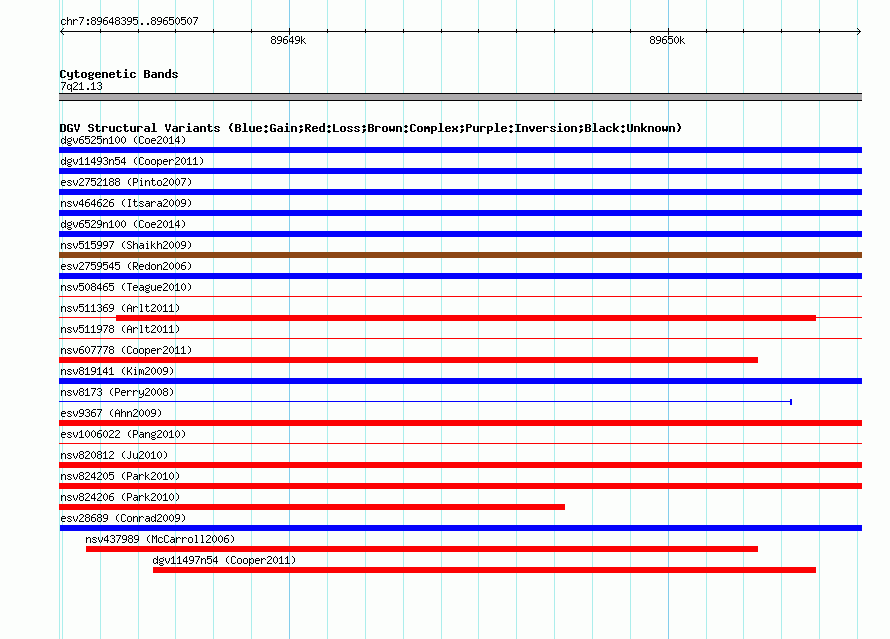Image resolution: width=890 pixels, height=639 pixels.
Task: Click the blue bar of dgv6529n100
Action: [460, 234]
